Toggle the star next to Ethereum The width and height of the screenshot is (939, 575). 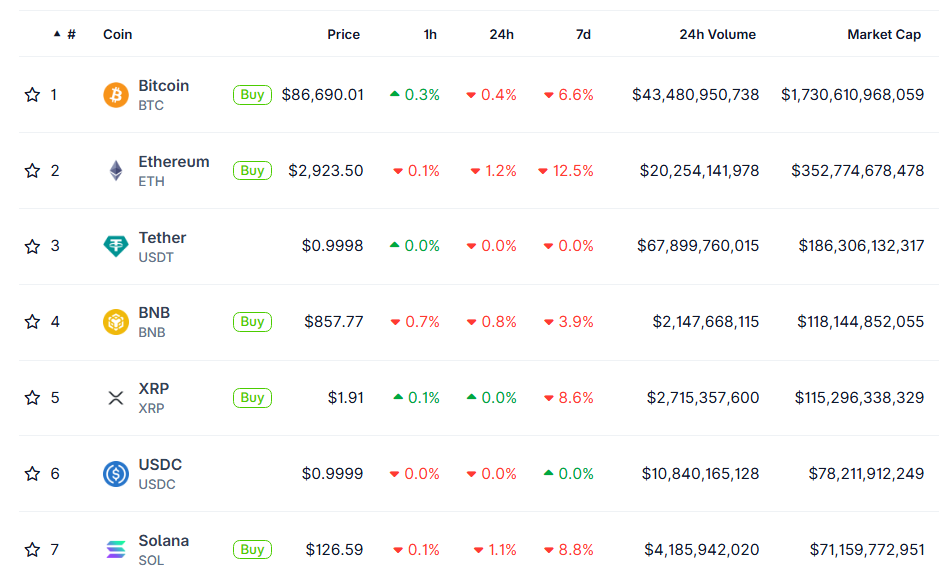tap(32, 171)
